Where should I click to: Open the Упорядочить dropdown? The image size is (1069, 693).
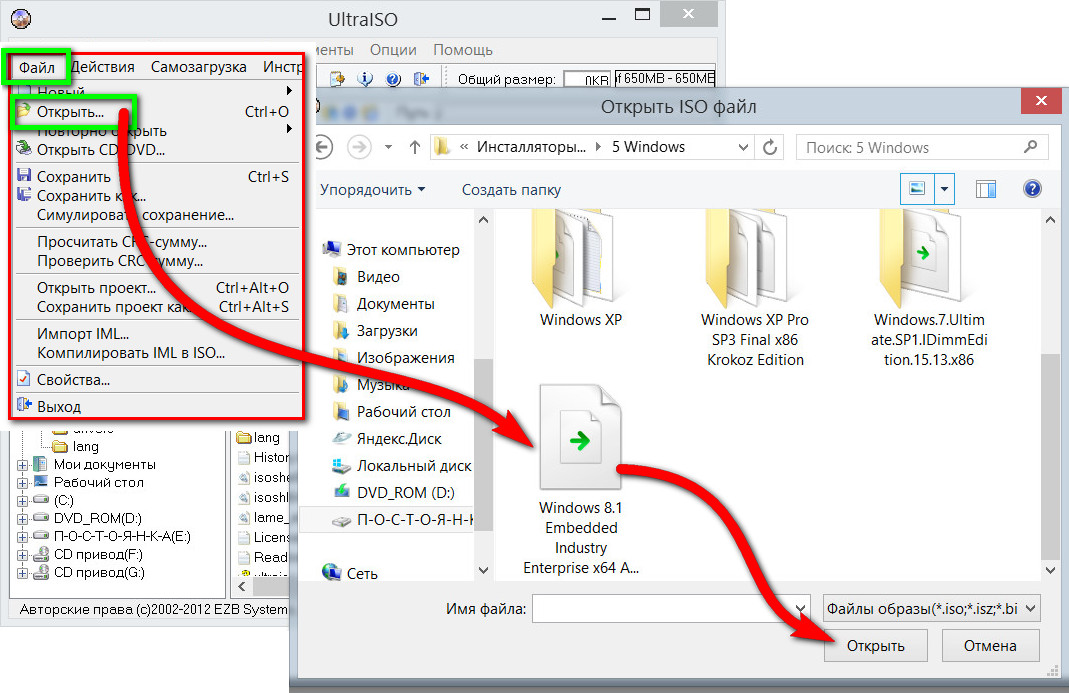pyautogui.click(x=372, y=190)
